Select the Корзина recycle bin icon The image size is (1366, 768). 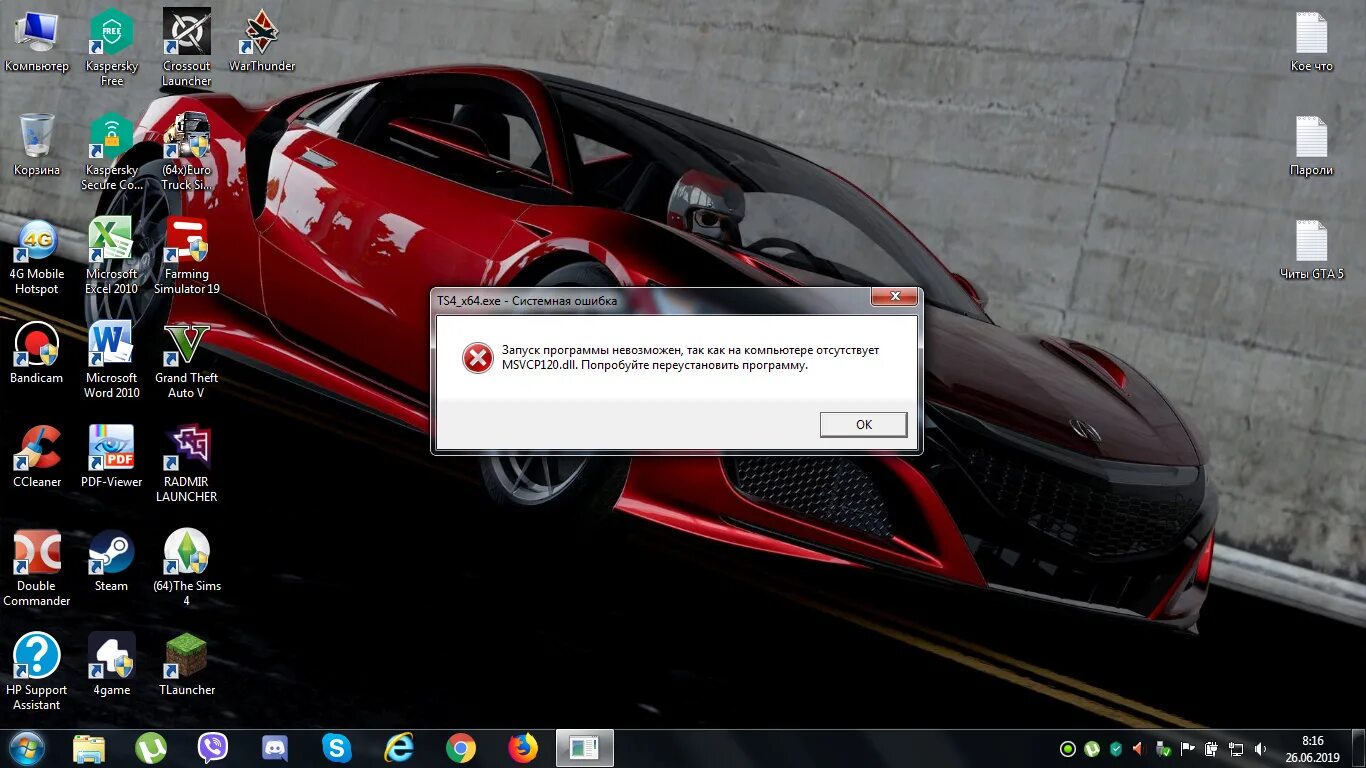(x=37, y=145)
